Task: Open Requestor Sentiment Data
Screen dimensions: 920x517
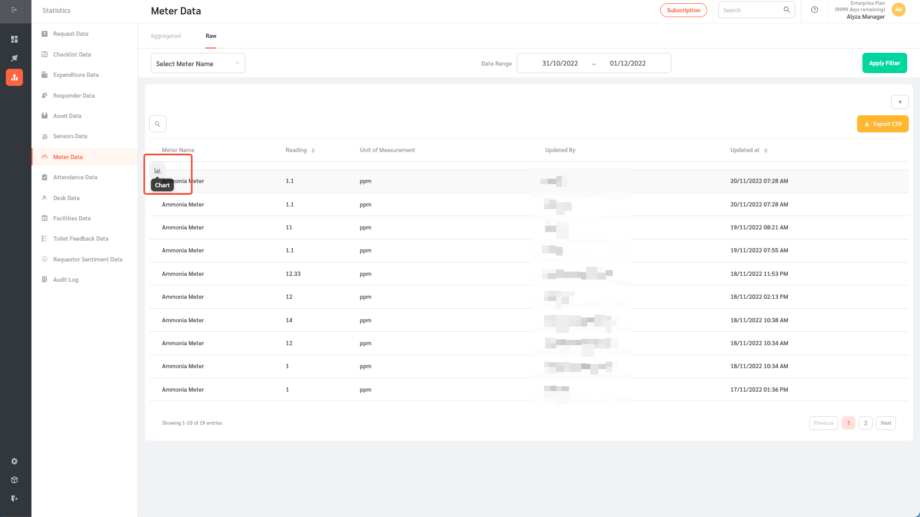Action: (87, 259)
